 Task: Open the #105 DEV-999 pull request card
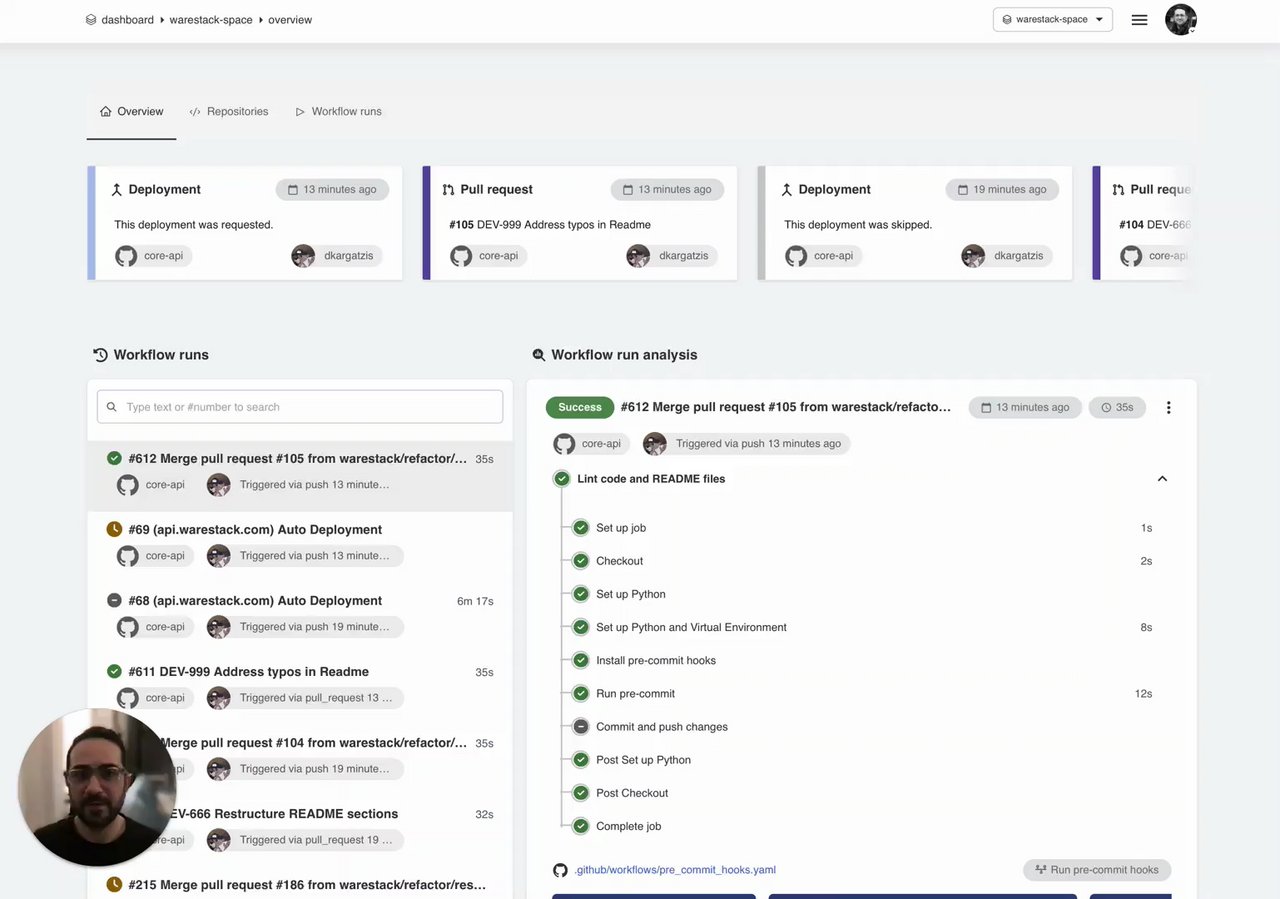click(580, 223)
